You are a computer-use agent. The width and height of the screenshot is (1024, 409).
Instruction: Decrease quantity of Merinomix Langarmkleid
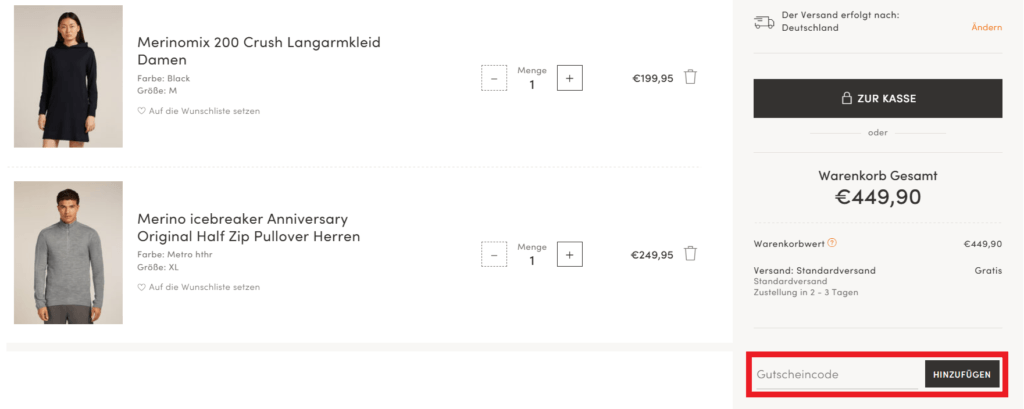(494, 78)
